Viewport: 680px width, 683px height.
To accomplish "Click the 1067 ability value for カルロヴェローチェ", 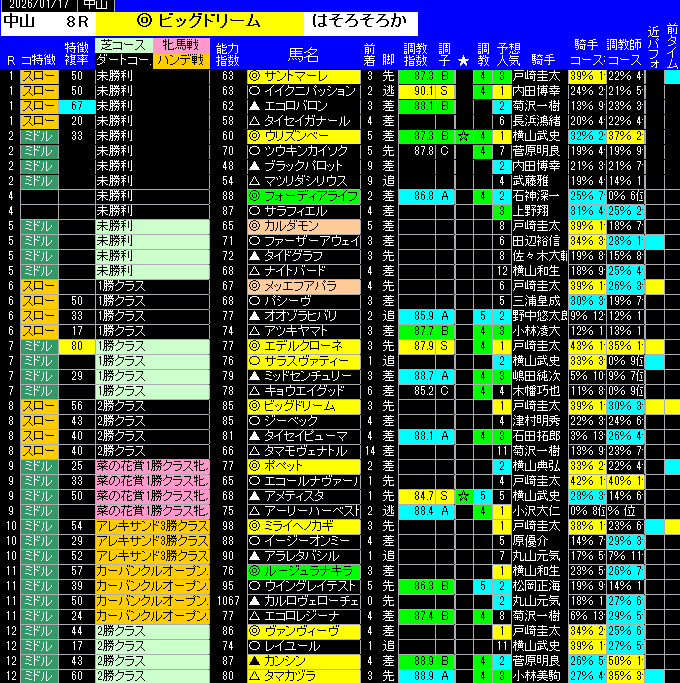I will [228, 600].
